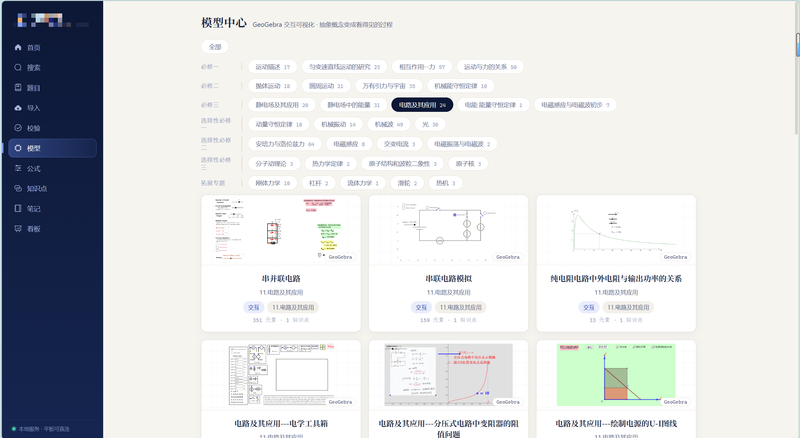
Task: Pick the 安培力与洛伦兹力 filter chip
Action: pos(285,144)
